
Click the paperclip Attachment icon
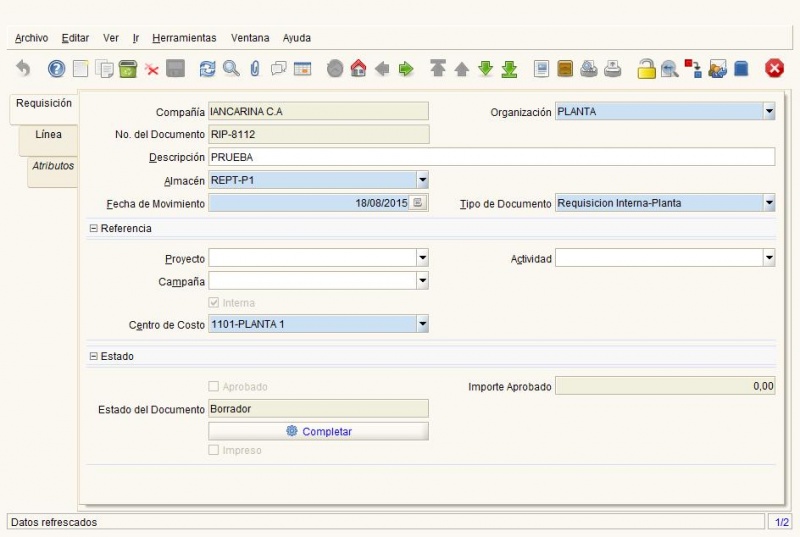pos(255,68)
